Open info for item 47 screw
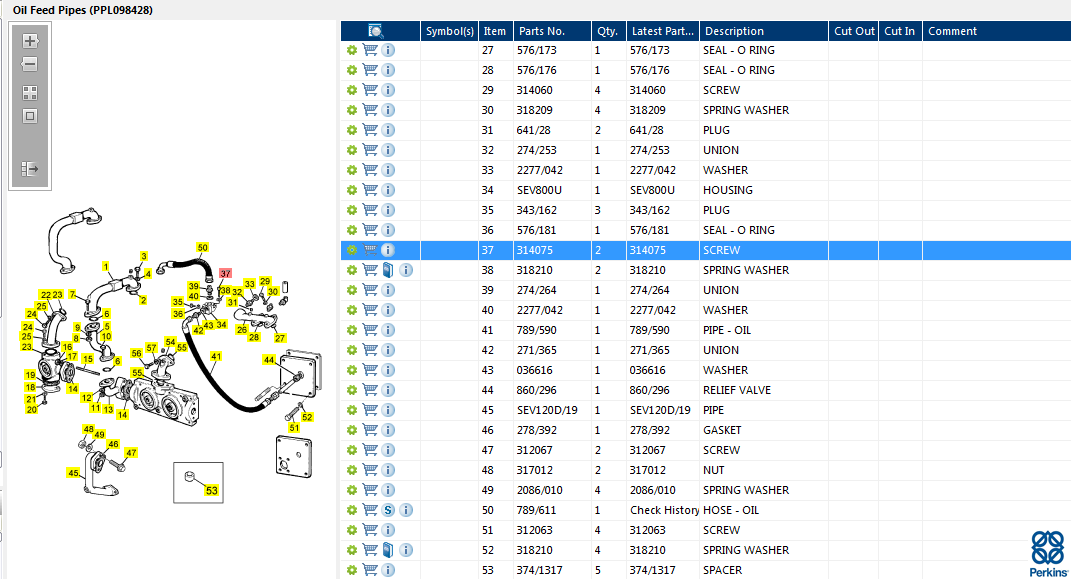The image size is (1071, 579). click(x=388, y=450)
